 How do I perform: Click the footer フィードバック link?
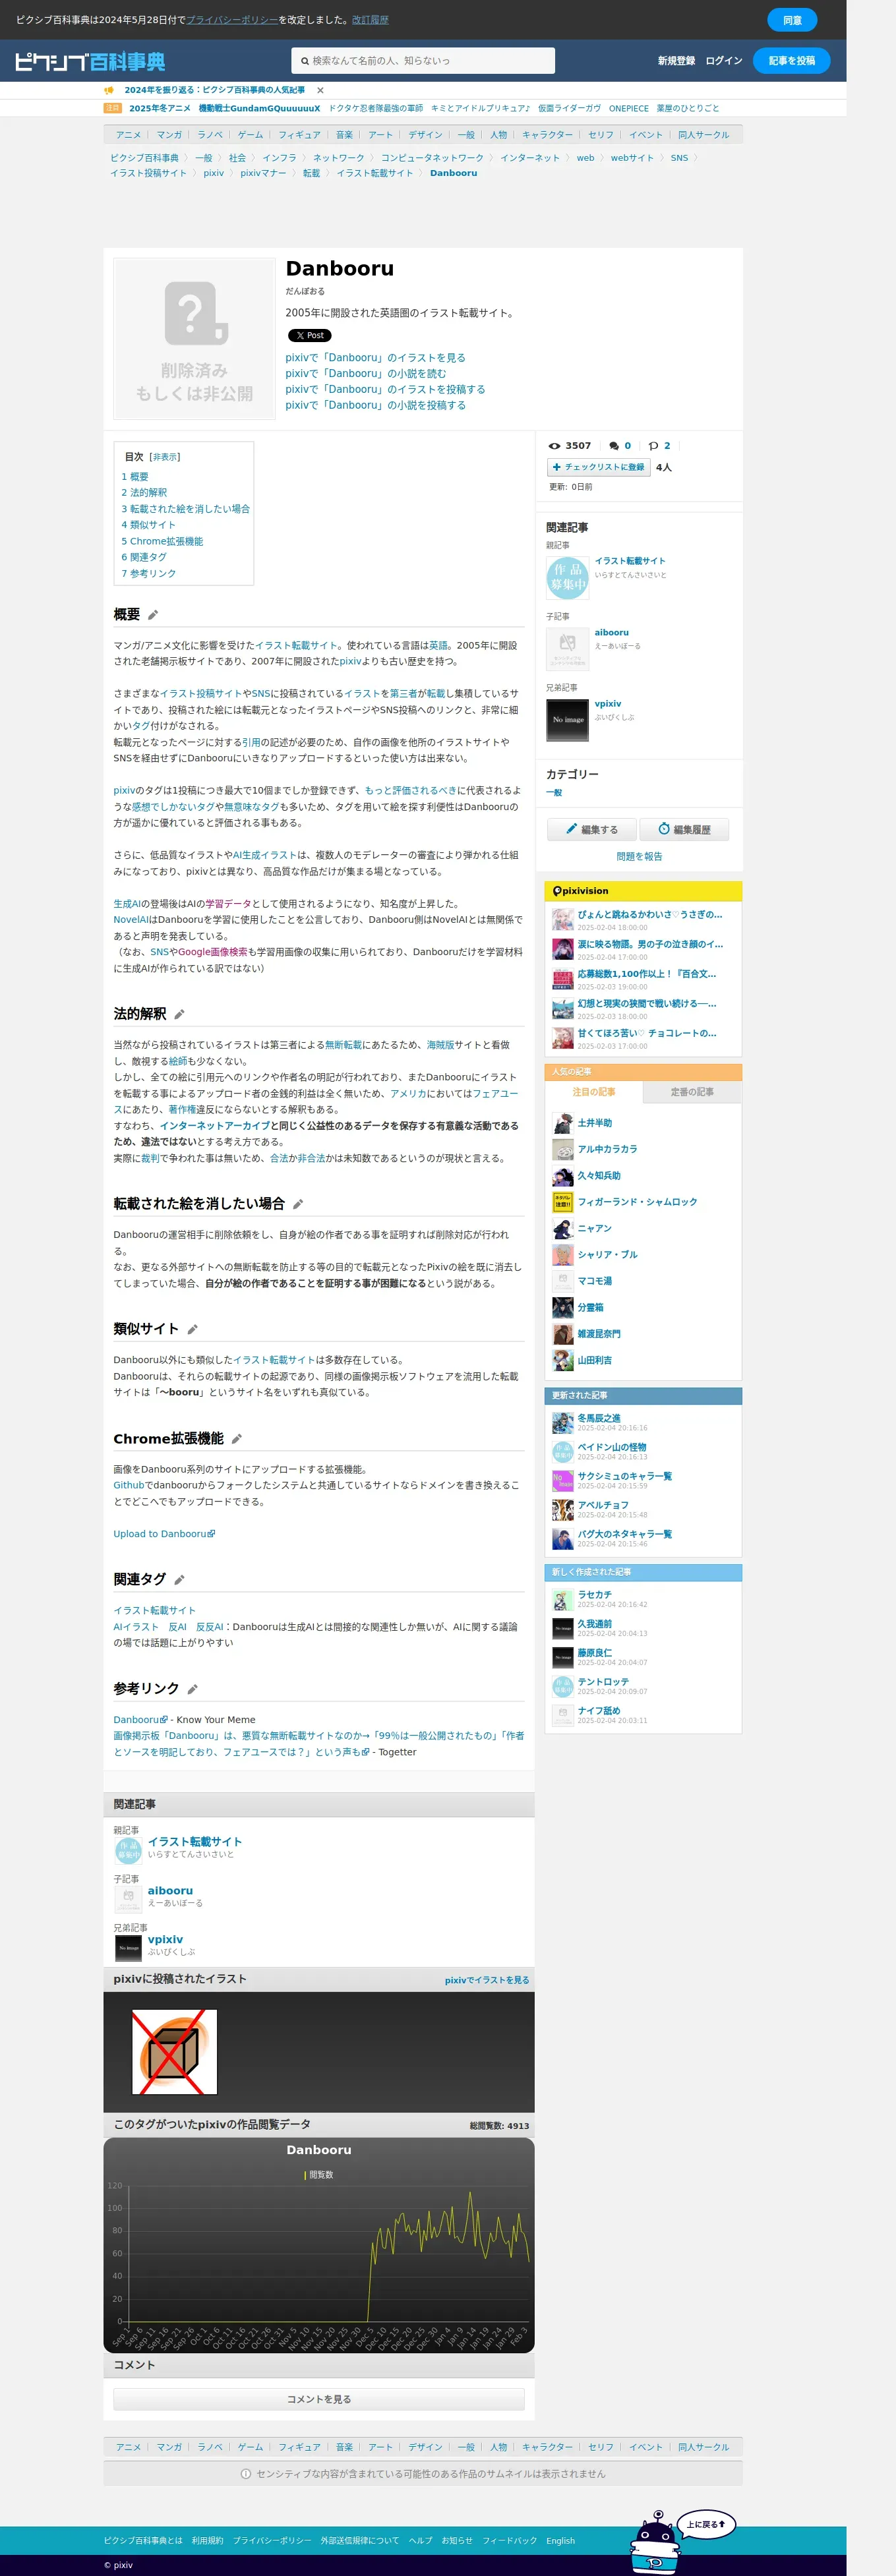click(x=509, y=2540)
